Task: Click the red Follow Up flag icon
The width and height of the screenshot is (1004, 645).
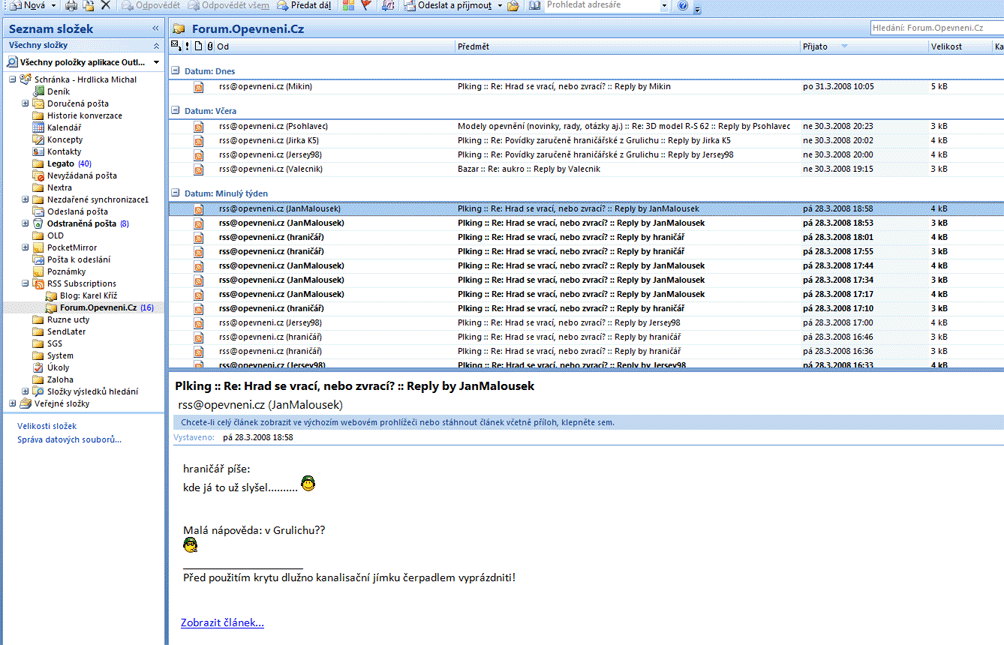Action: click(366, 6)
